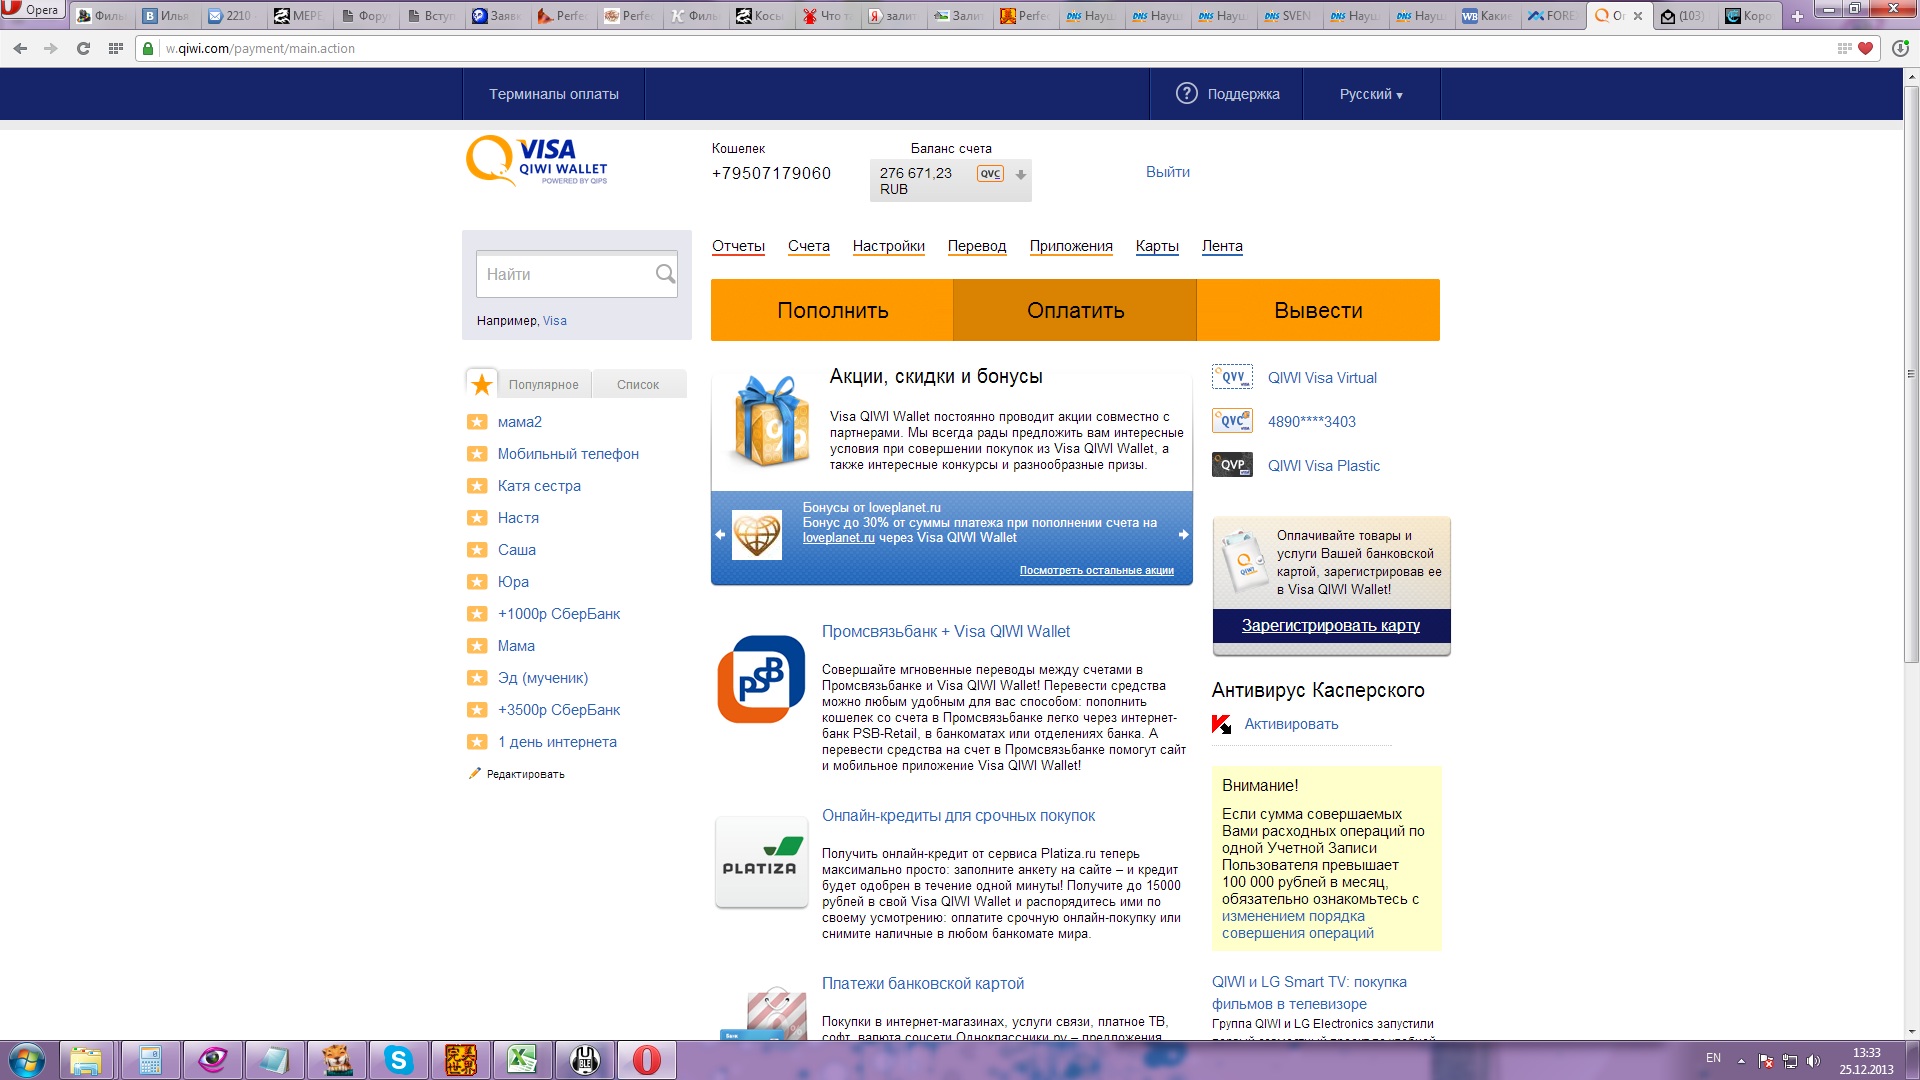
Task: Click the previous promo arrow in the banner
Action: (720, 534)
